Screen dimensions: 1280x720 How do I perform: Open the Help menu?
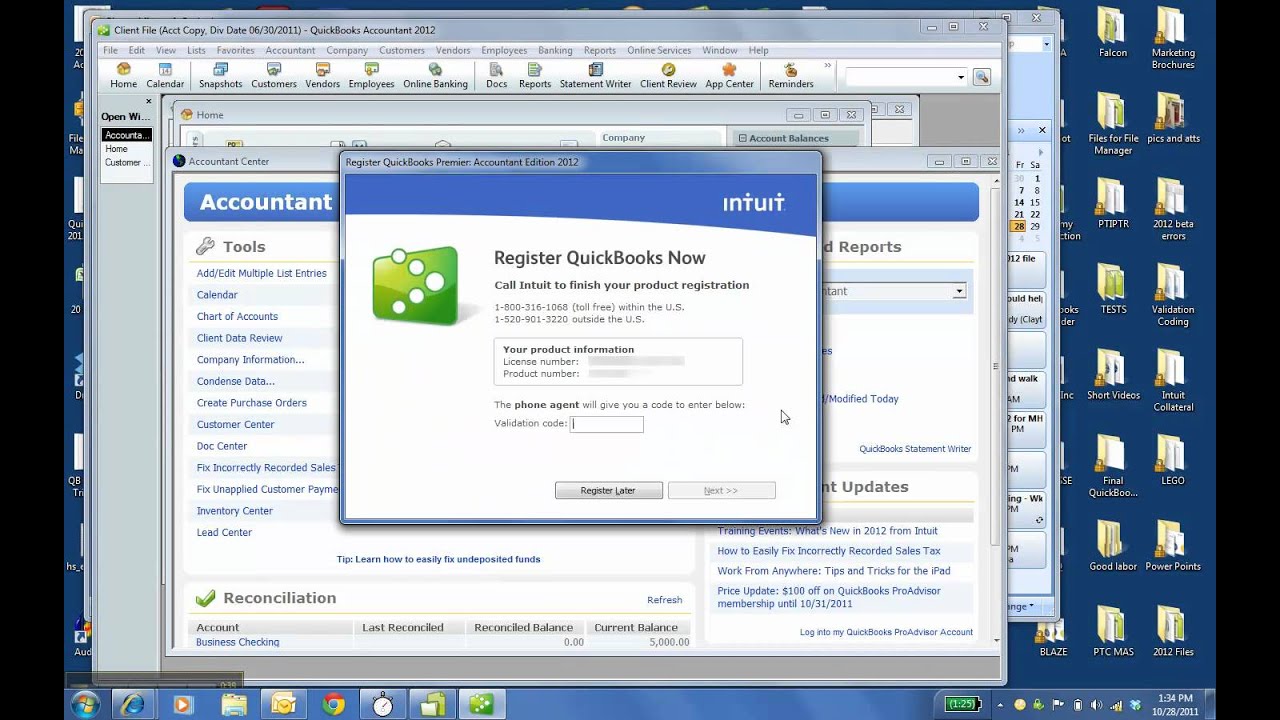pyautogui.click(x=758, y=50)
